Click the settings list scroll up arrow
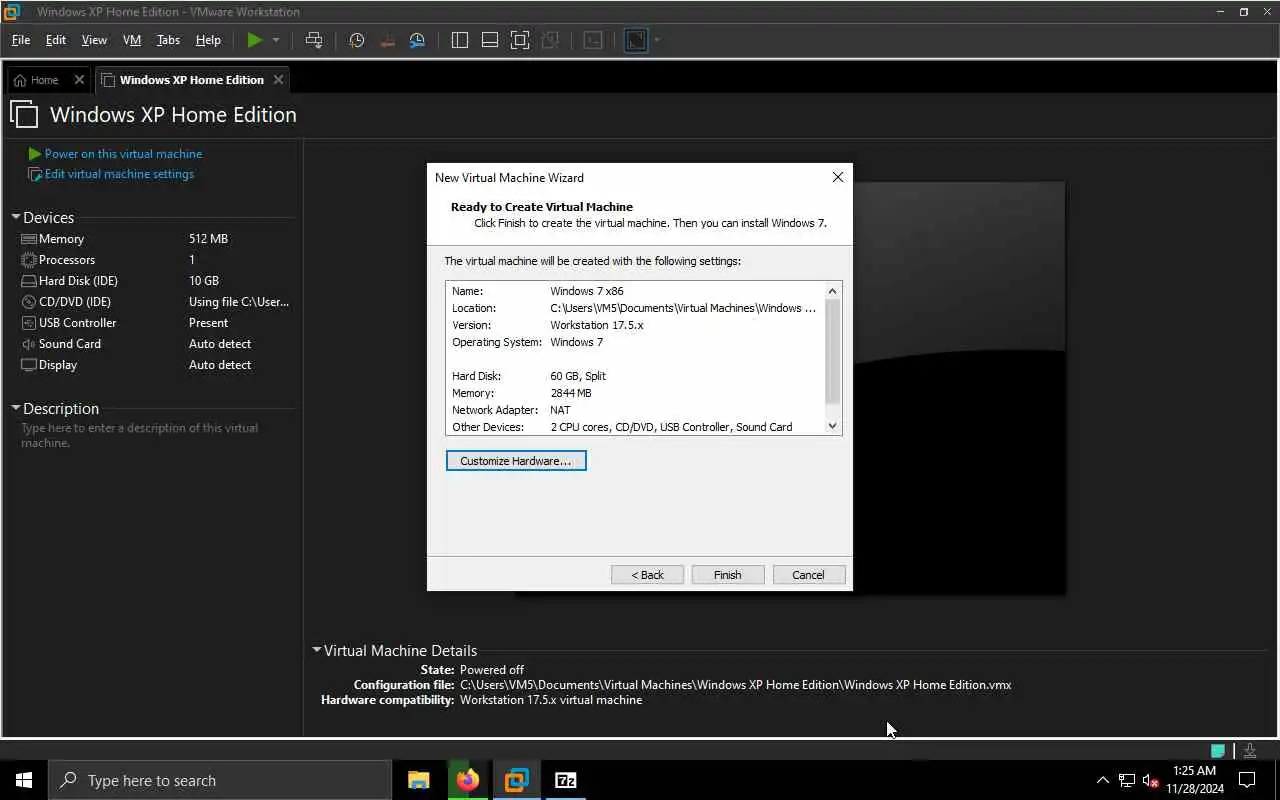 coord(832,291)
